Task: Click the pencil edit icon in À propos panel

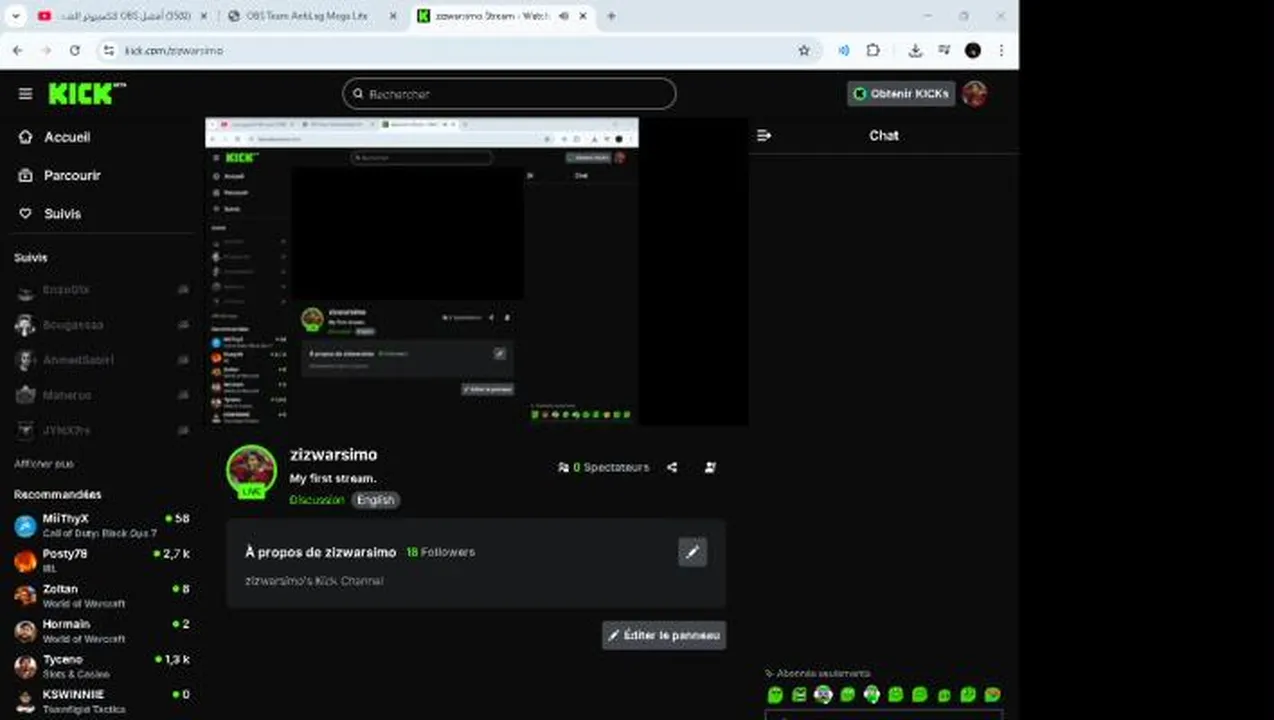Action: [693, 552]
